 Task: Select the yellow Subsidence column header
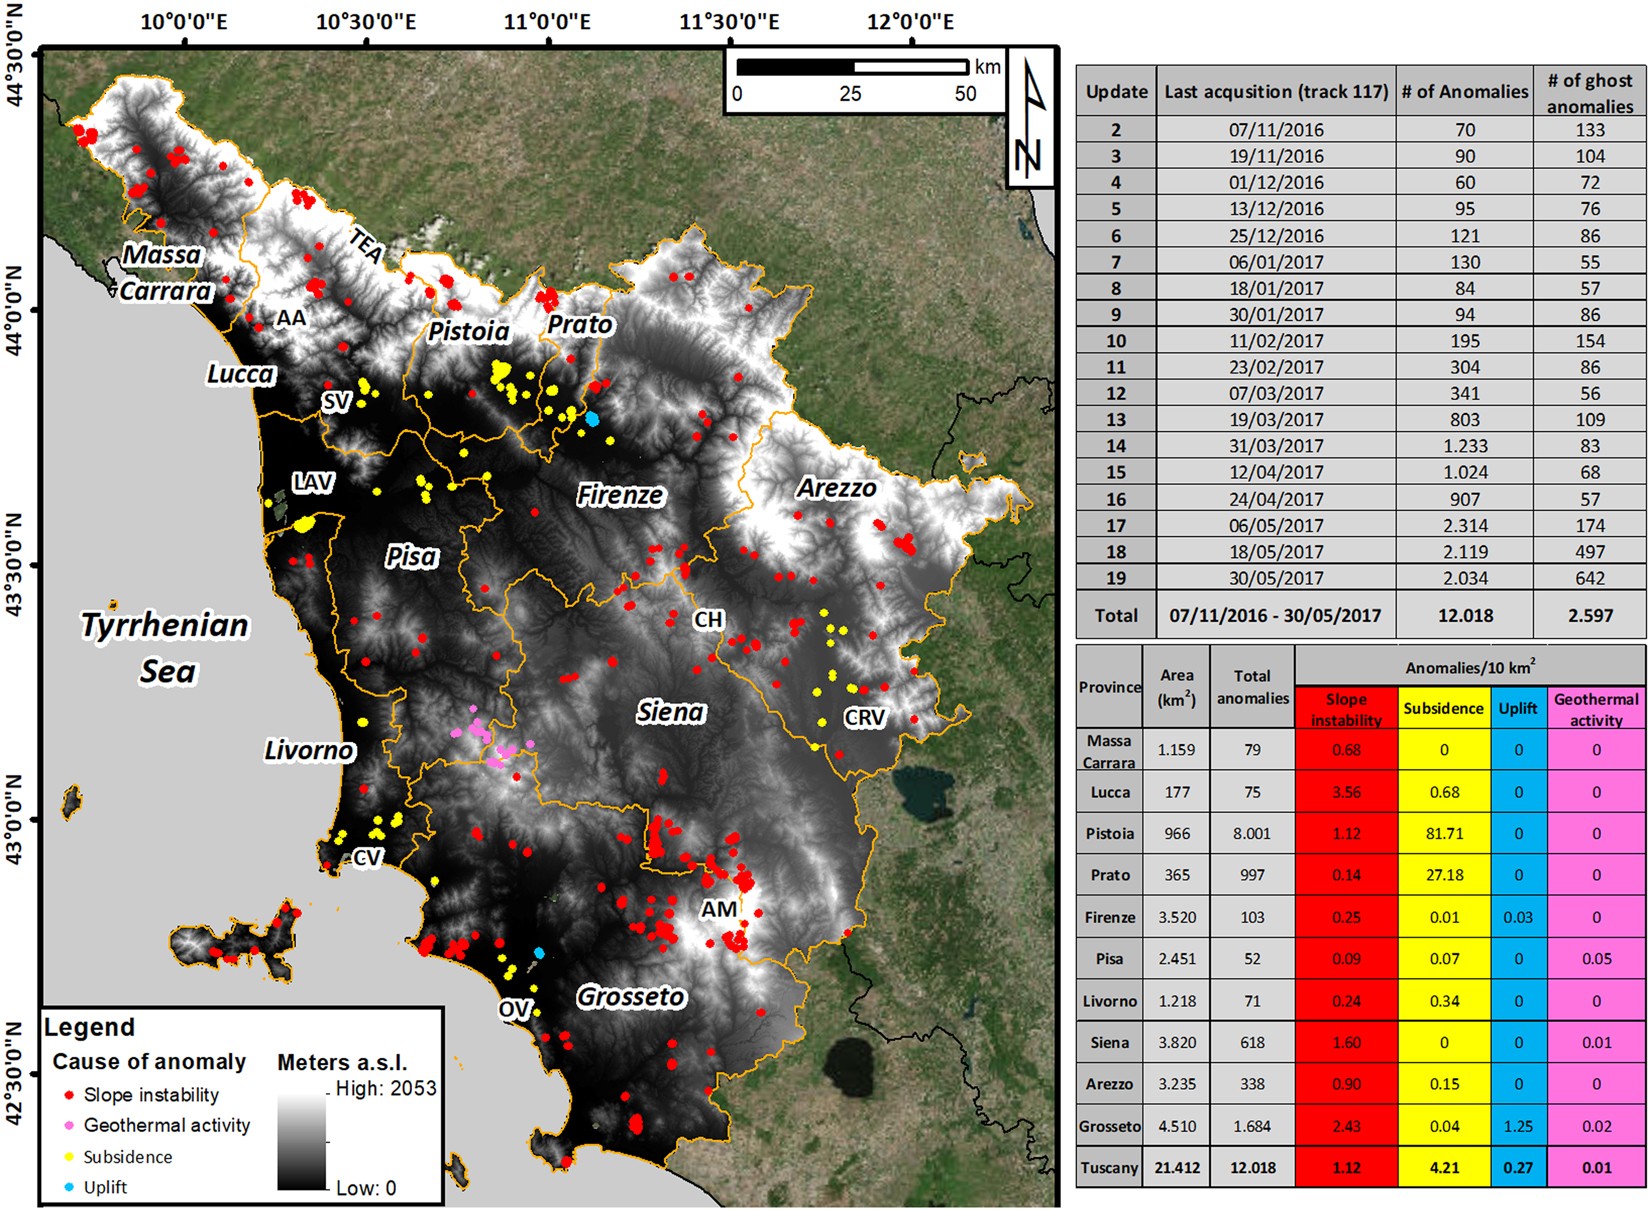point(1443,708)
